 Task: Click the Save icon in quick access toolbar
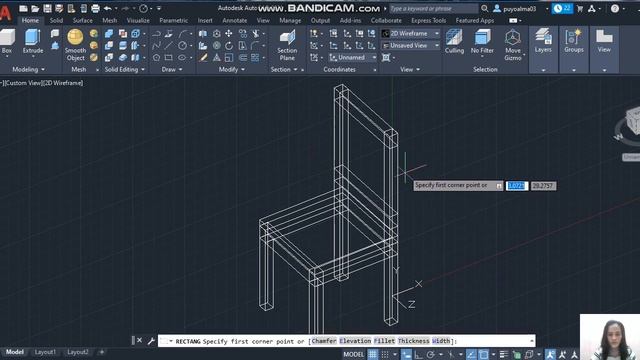(x=47, y=8)
